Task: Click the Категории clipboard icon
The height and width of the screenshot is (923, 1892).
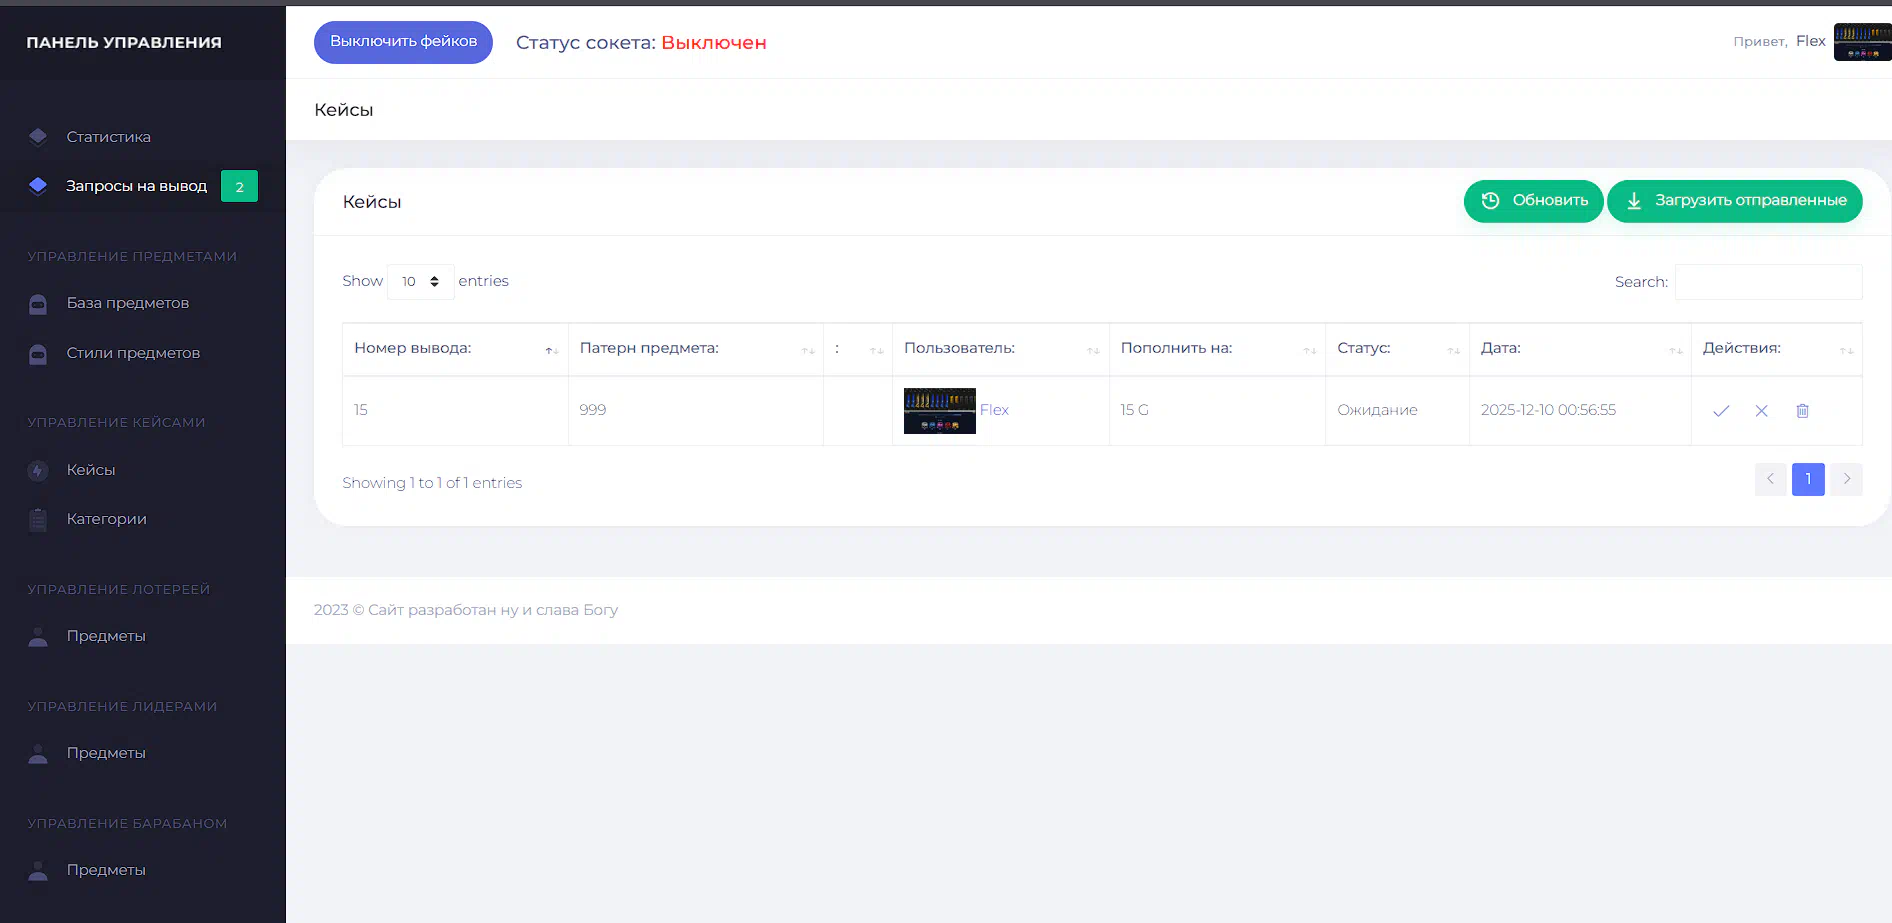Action: point(38,519)
